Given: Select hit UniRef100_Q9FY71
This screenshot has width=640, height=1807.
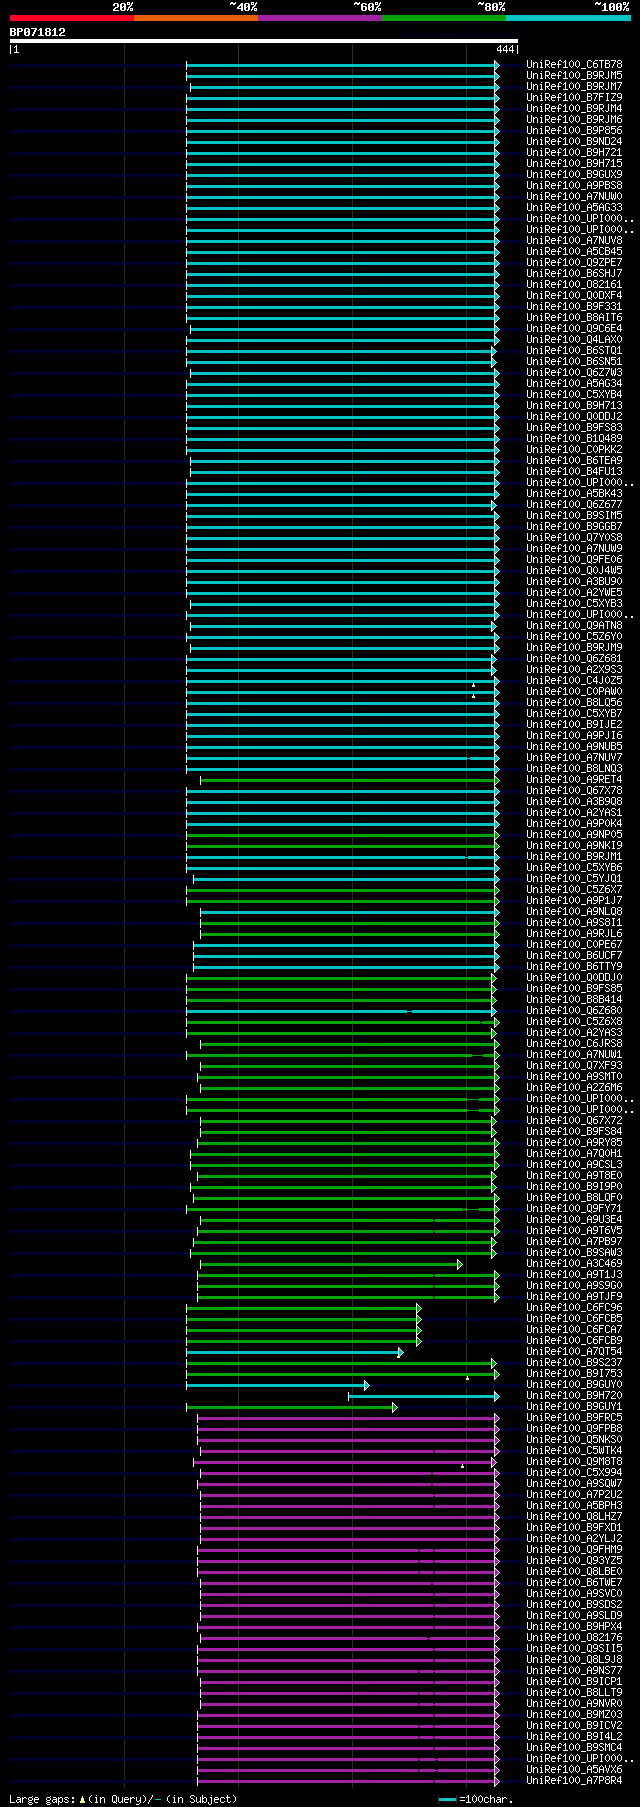Looking at the screenshot, I should tap(574, 1209).
